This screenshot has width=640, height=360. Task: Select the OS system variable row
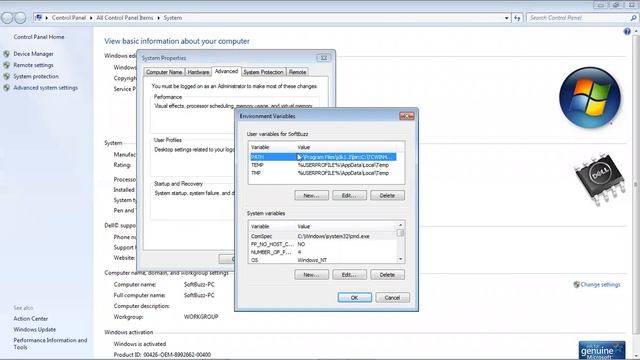tap(323, 260)
